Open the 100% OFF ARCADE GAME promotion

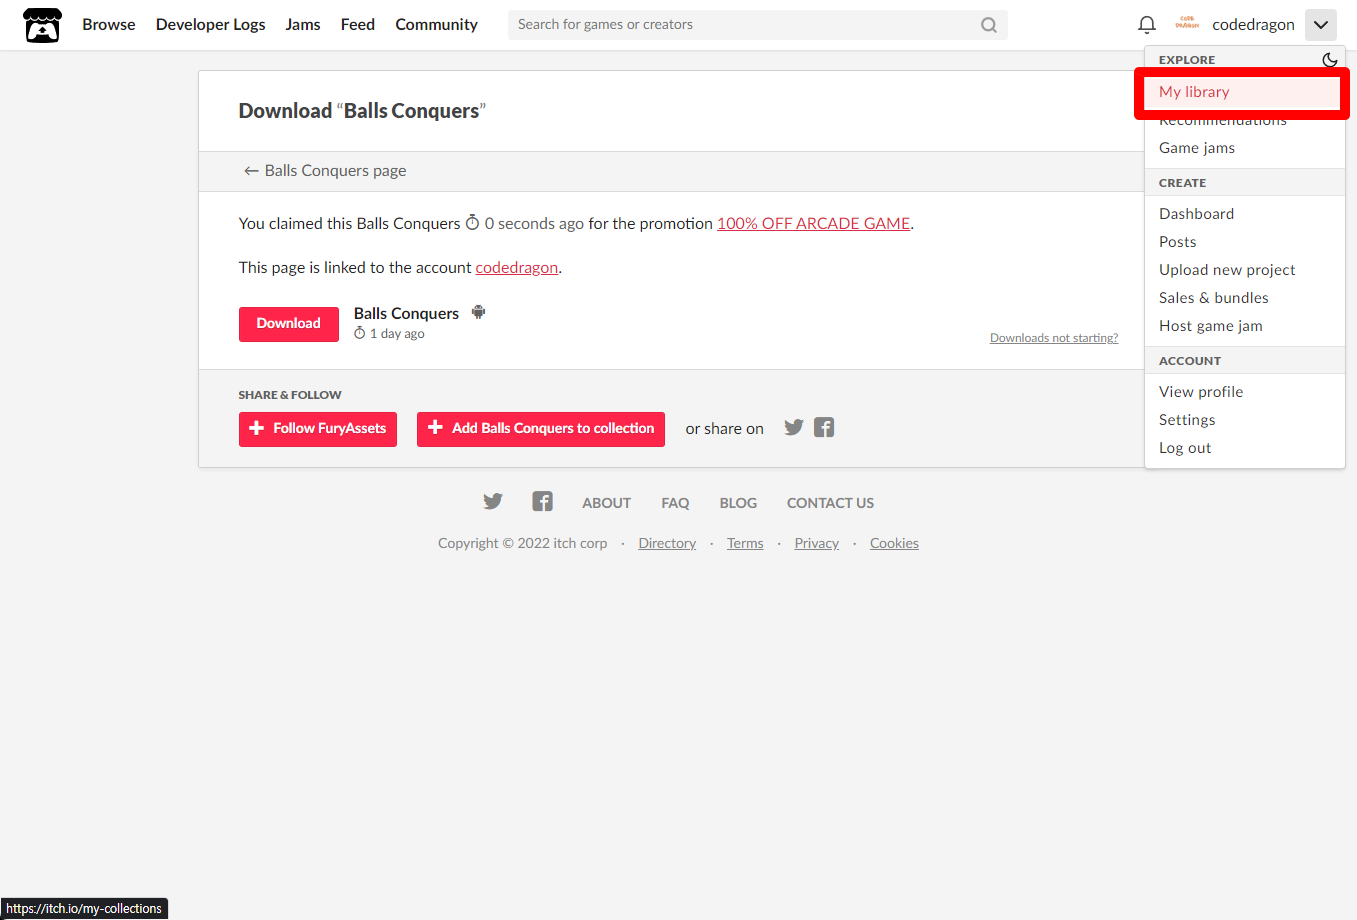pos(813,224)
